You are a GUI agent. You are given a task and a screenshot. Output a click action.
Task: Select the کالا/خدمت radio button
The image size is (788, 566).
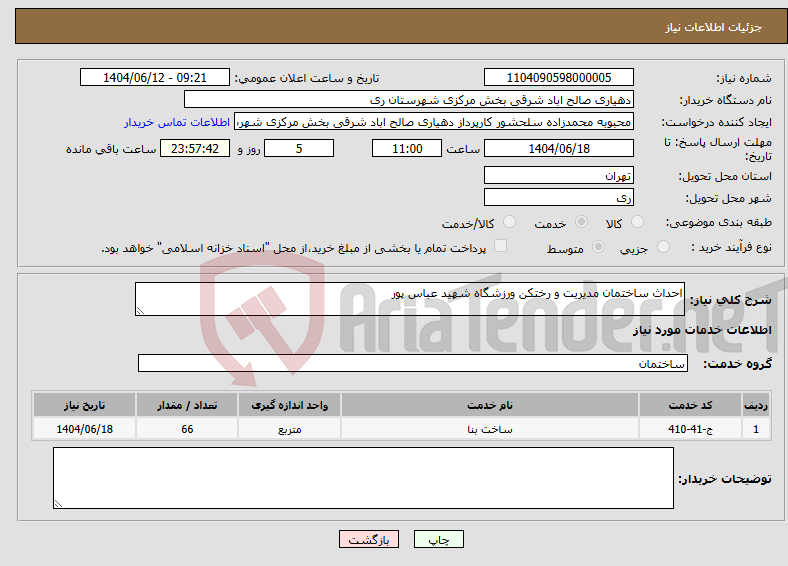tap(510, 222)
